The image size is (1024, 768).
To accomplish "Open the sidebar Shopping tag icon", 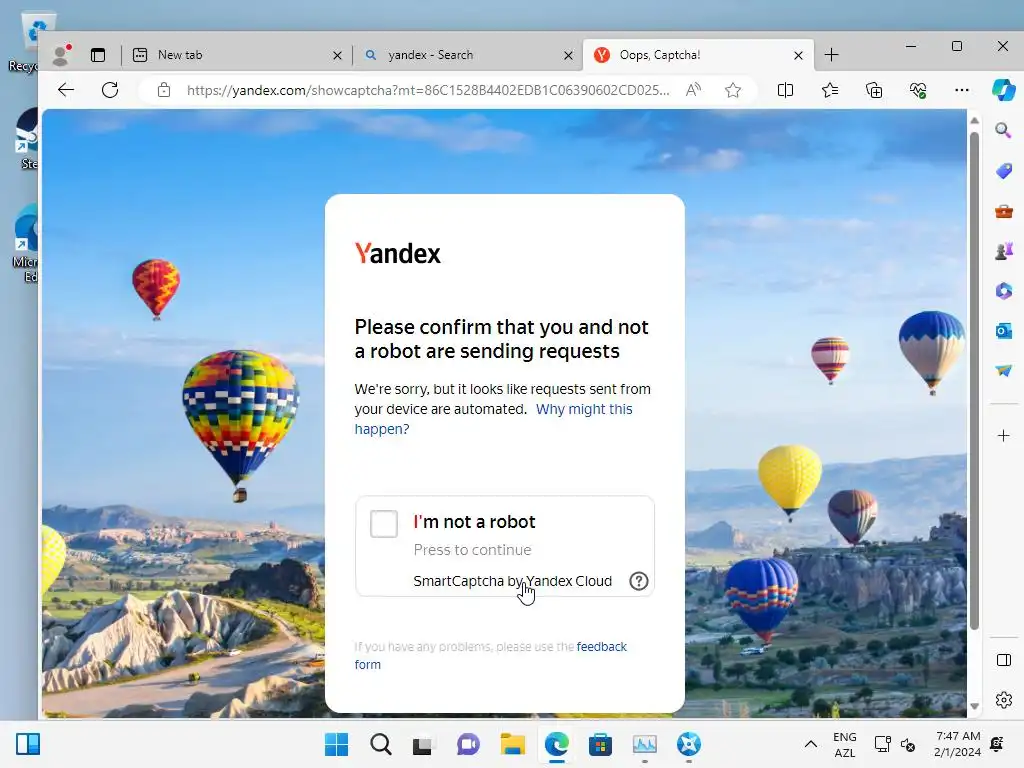I will click(1003, 171).
